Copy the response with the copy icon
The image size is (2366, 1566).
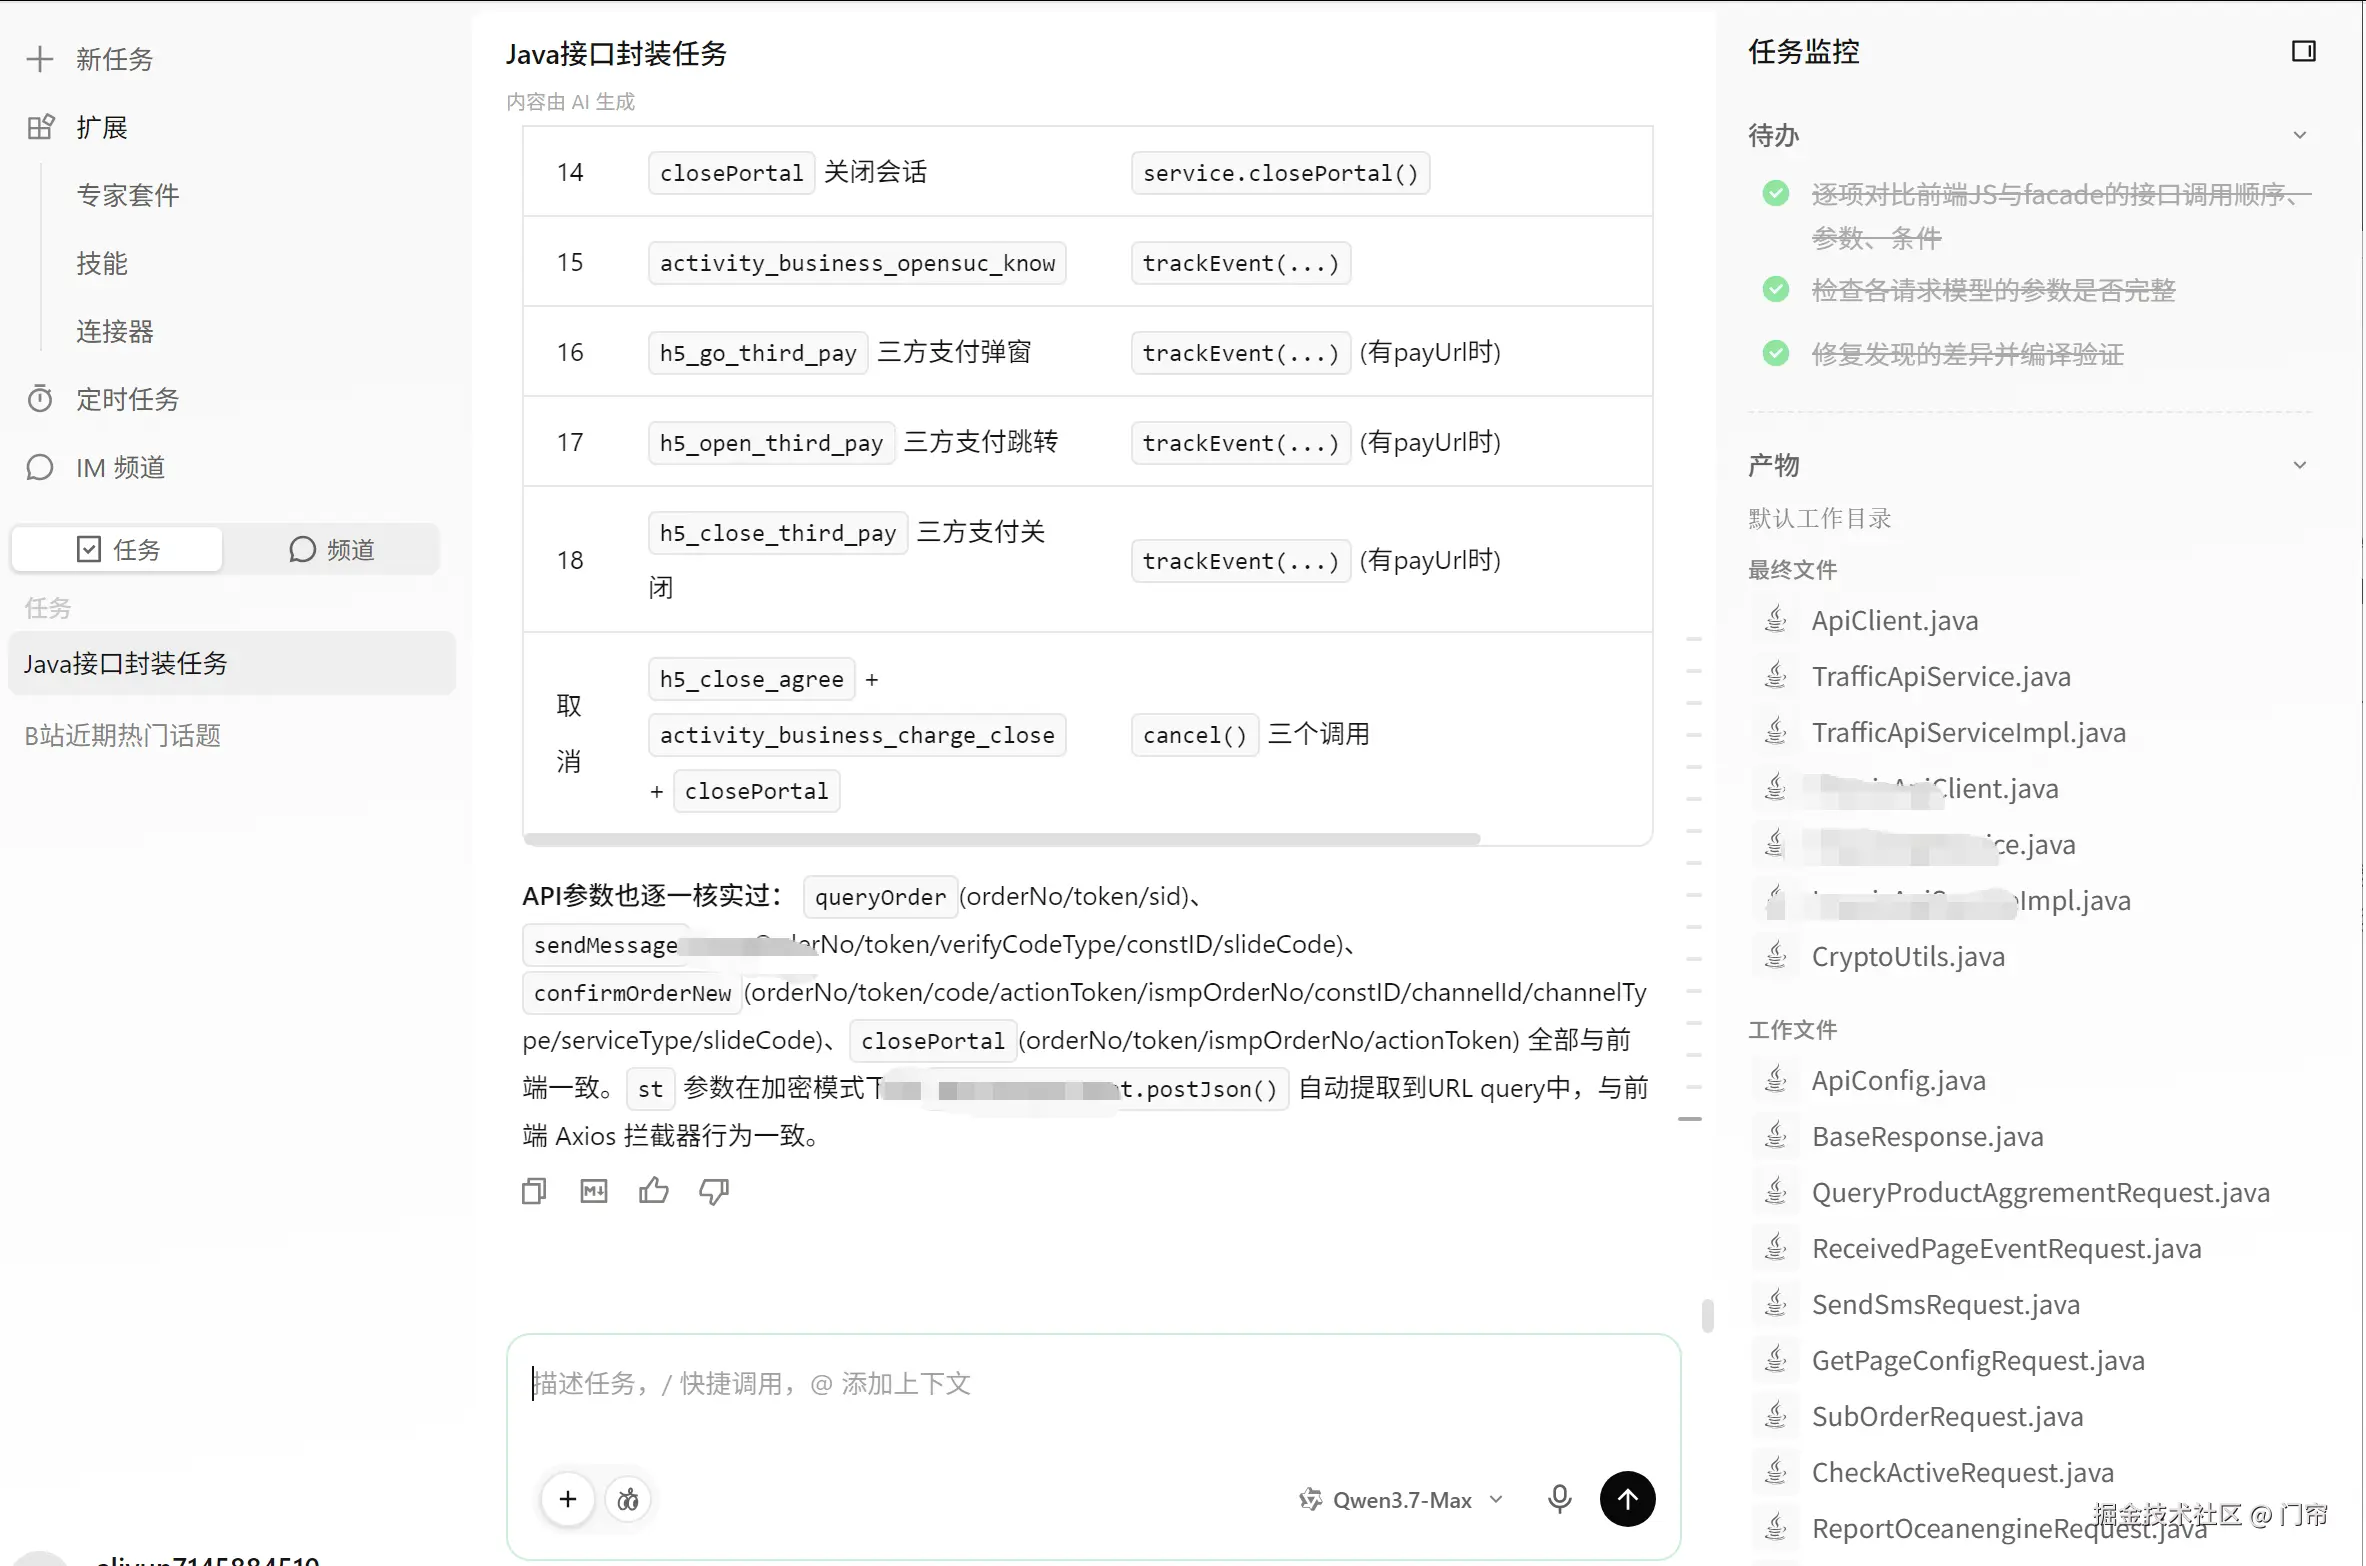(x=534, y=1191)
